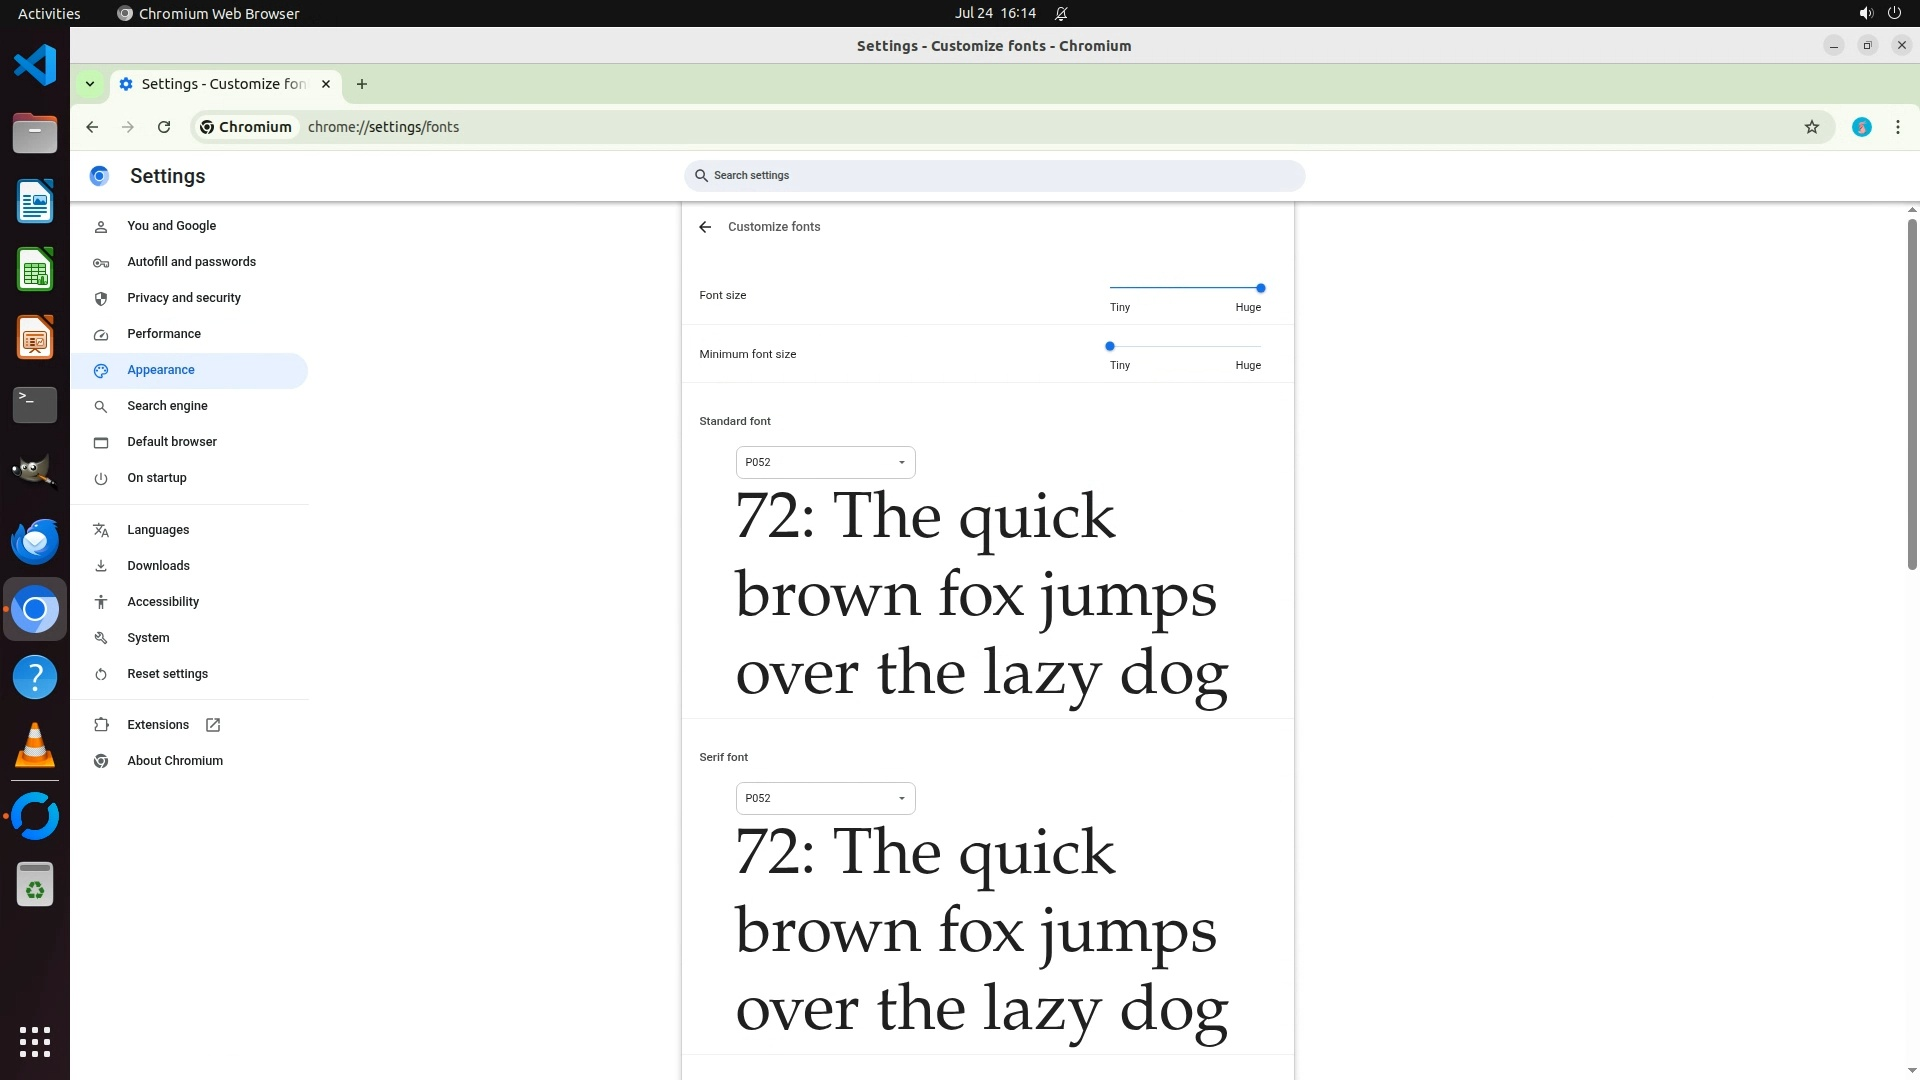Open the Standard font P052 dropdown
The height and width of the screenshot is (1080, 1920).
825,462
